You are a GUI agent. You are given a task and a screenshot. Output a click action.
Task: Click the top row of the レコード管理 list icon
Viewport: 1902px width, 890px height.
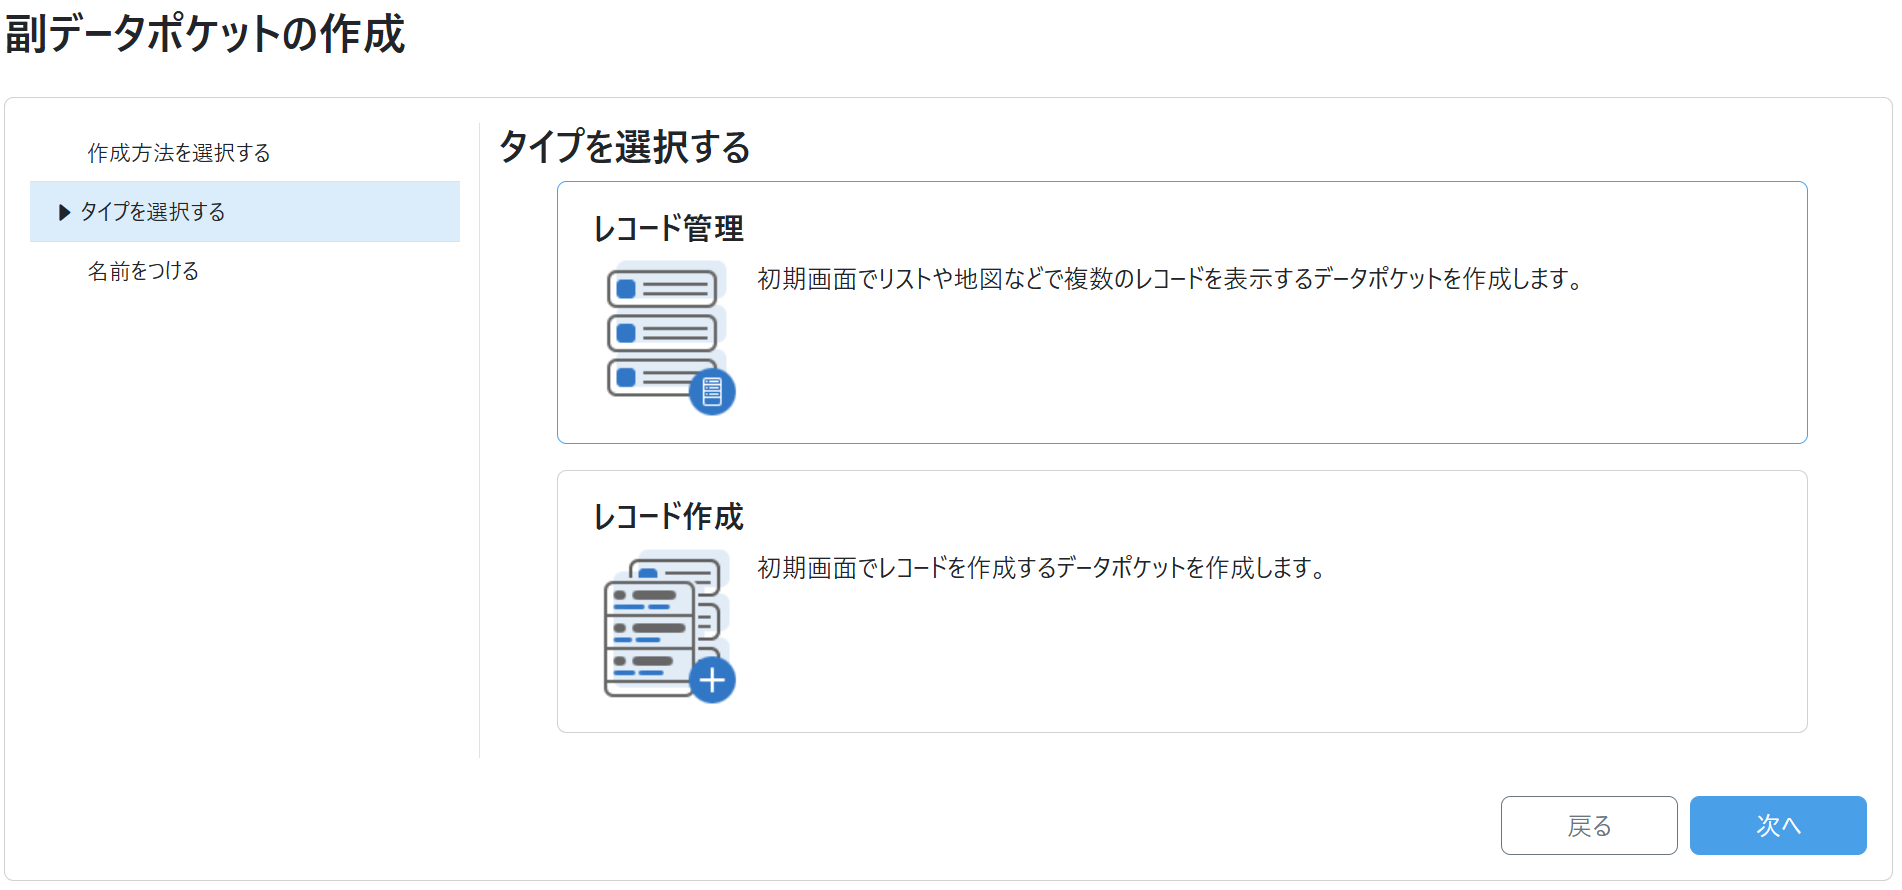tap(662, 289)
